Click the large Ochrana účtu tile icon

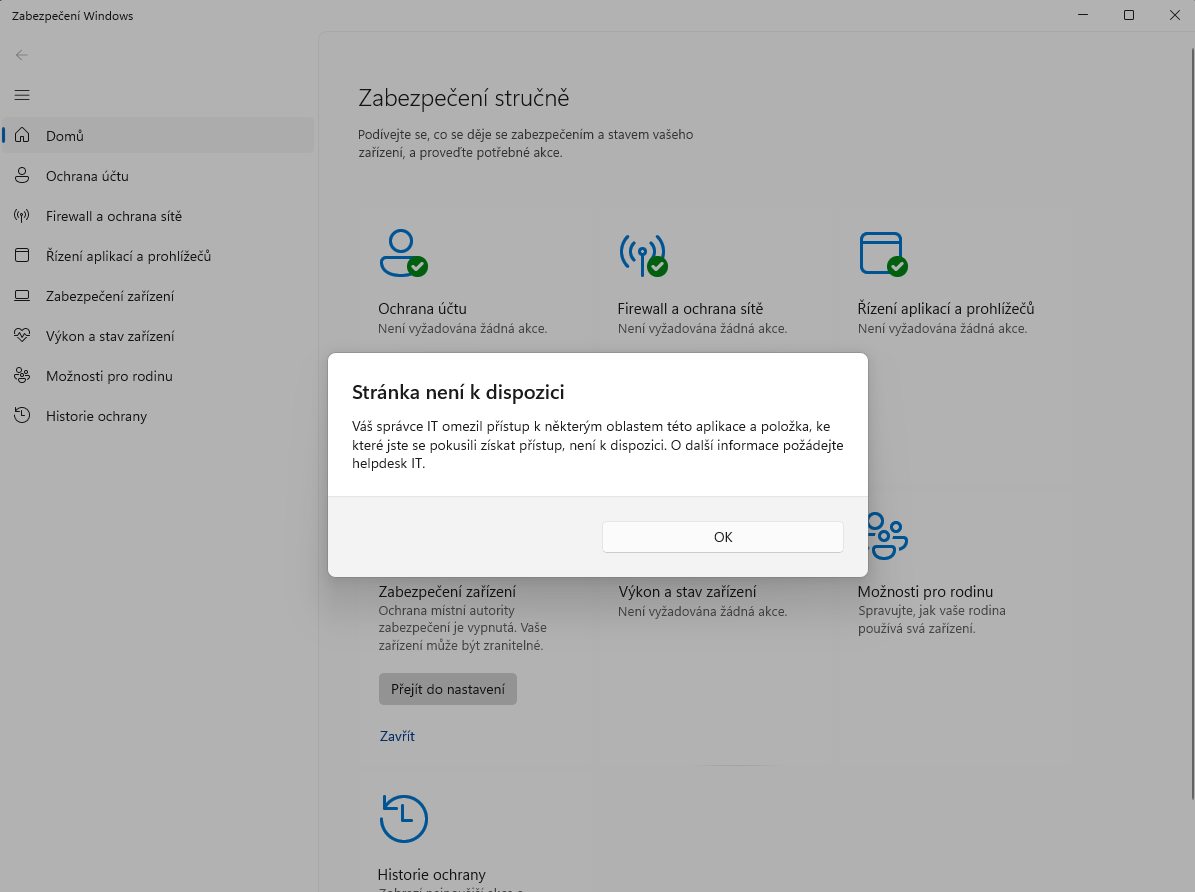403,253
